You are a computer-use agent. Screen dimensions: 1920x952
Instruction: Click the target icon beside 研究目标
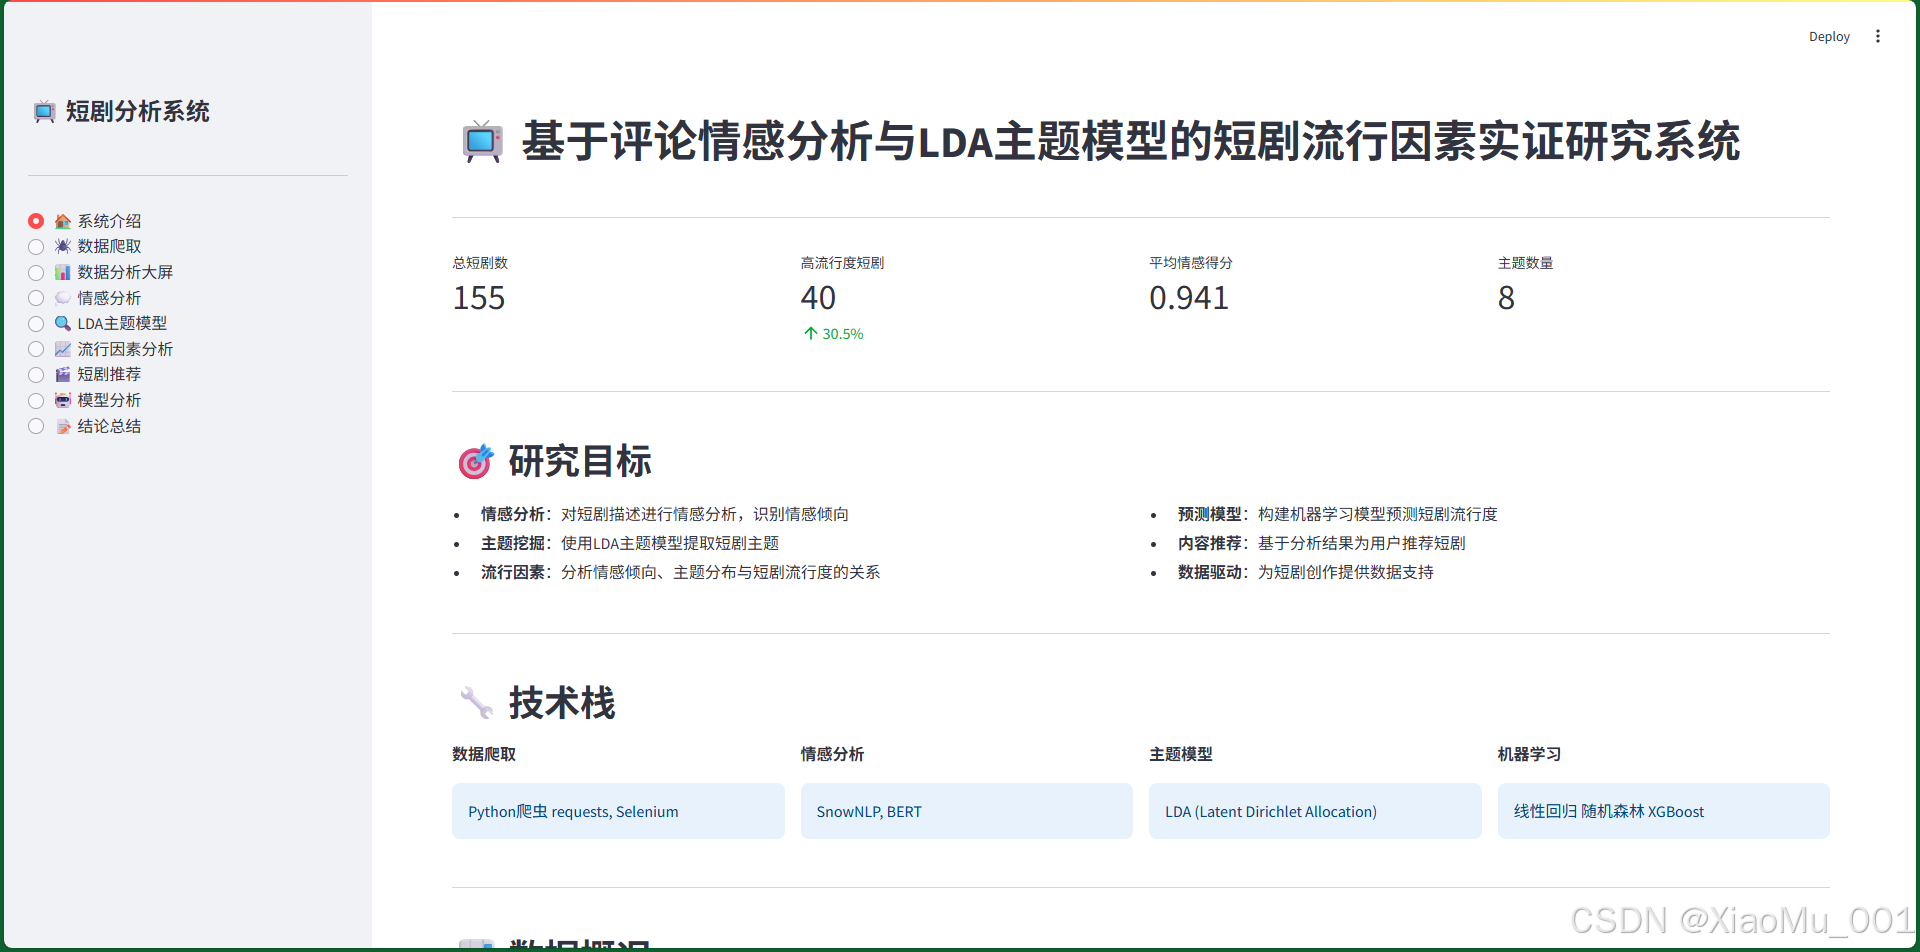(x=476, y=461)
